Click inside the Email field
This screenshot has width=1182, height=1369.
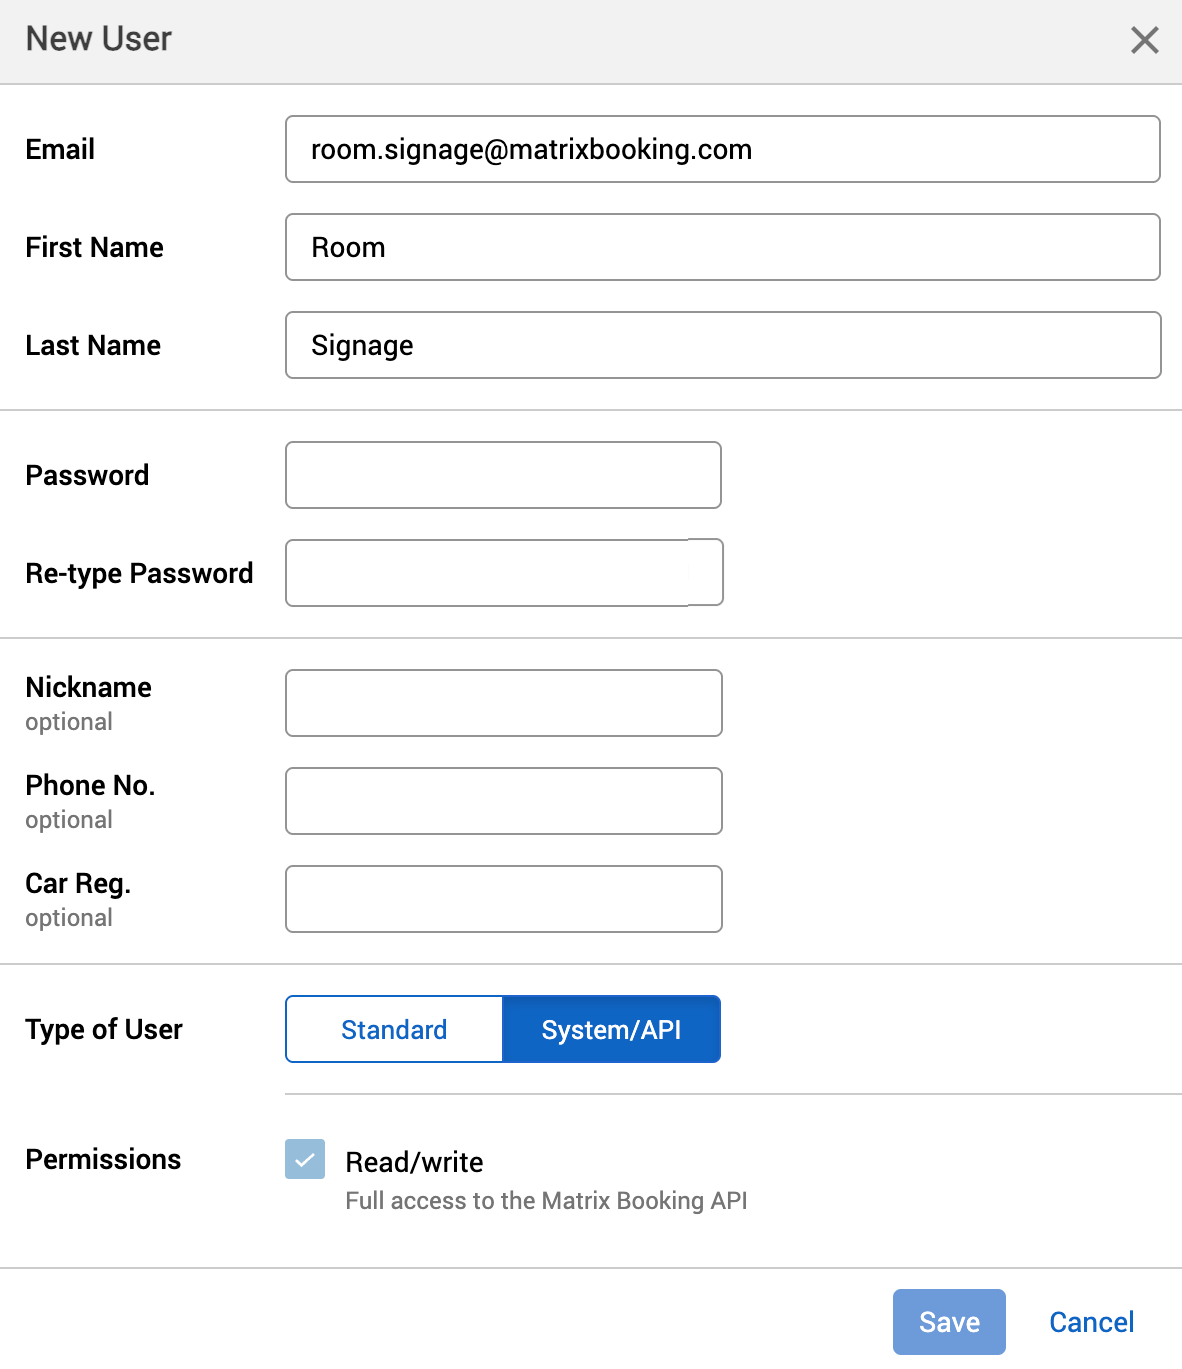point(722,149)
